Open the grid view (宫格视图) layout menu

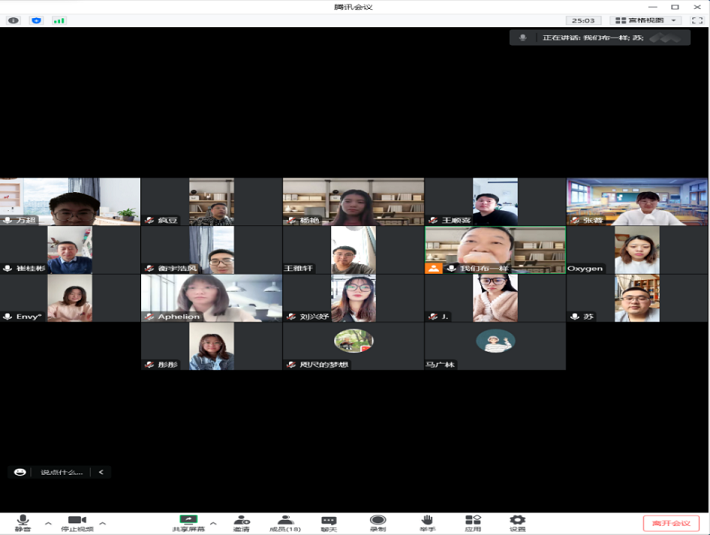pyautogui.click(x=646, y=20)
